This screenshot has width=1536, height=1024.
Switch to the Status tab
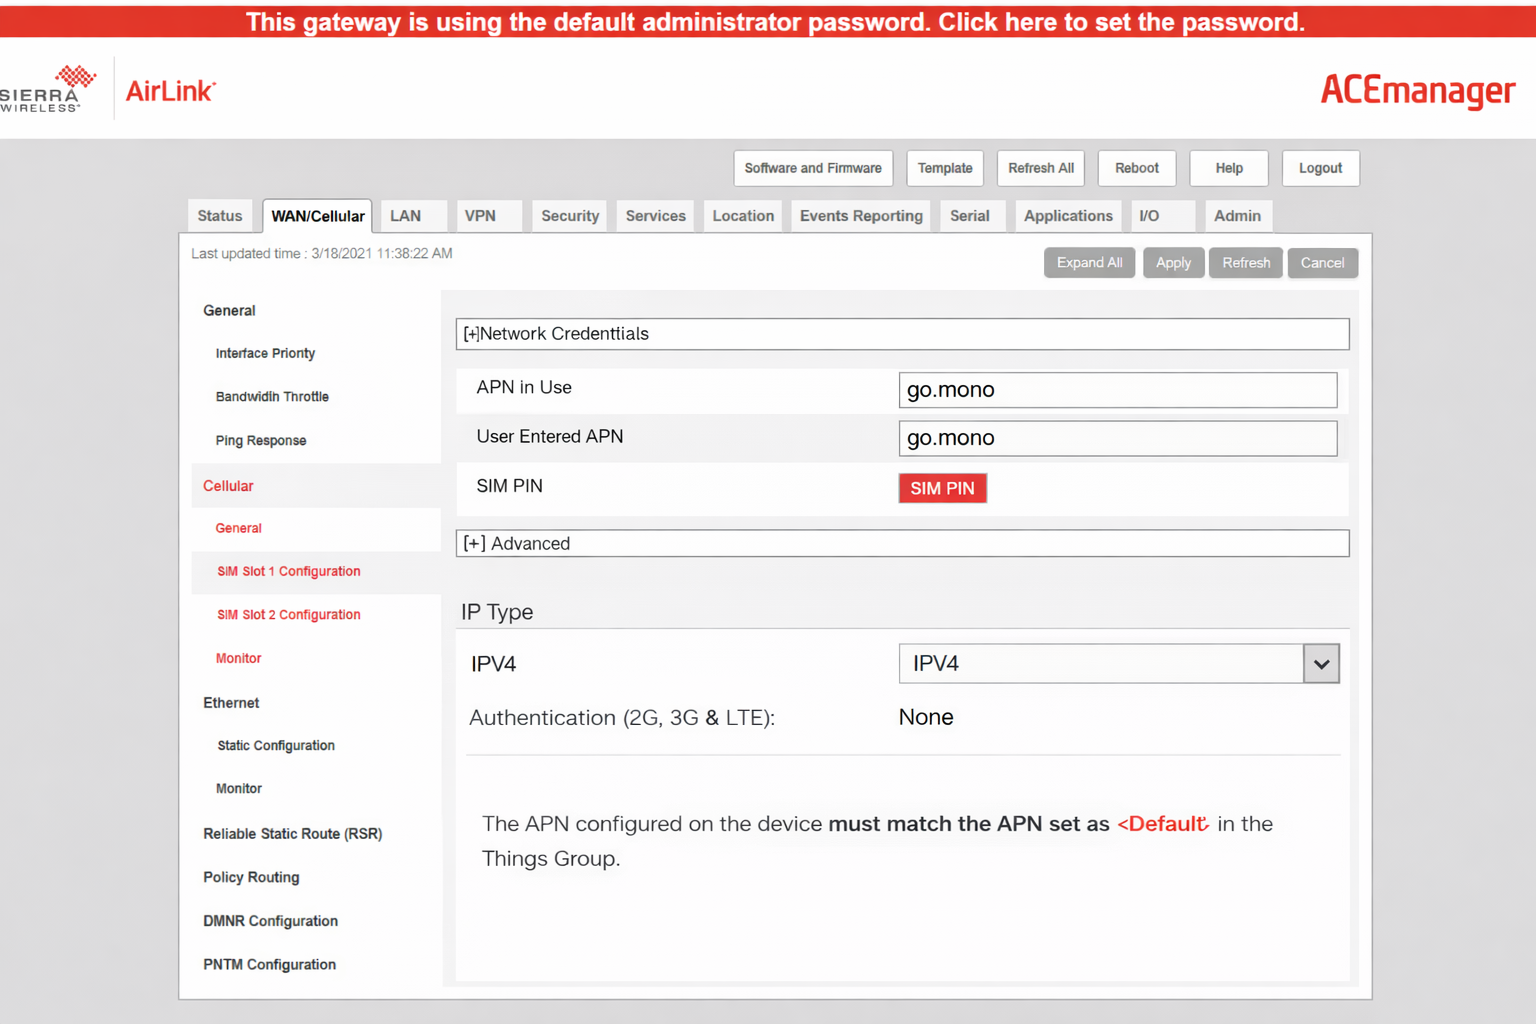(220, 216)
